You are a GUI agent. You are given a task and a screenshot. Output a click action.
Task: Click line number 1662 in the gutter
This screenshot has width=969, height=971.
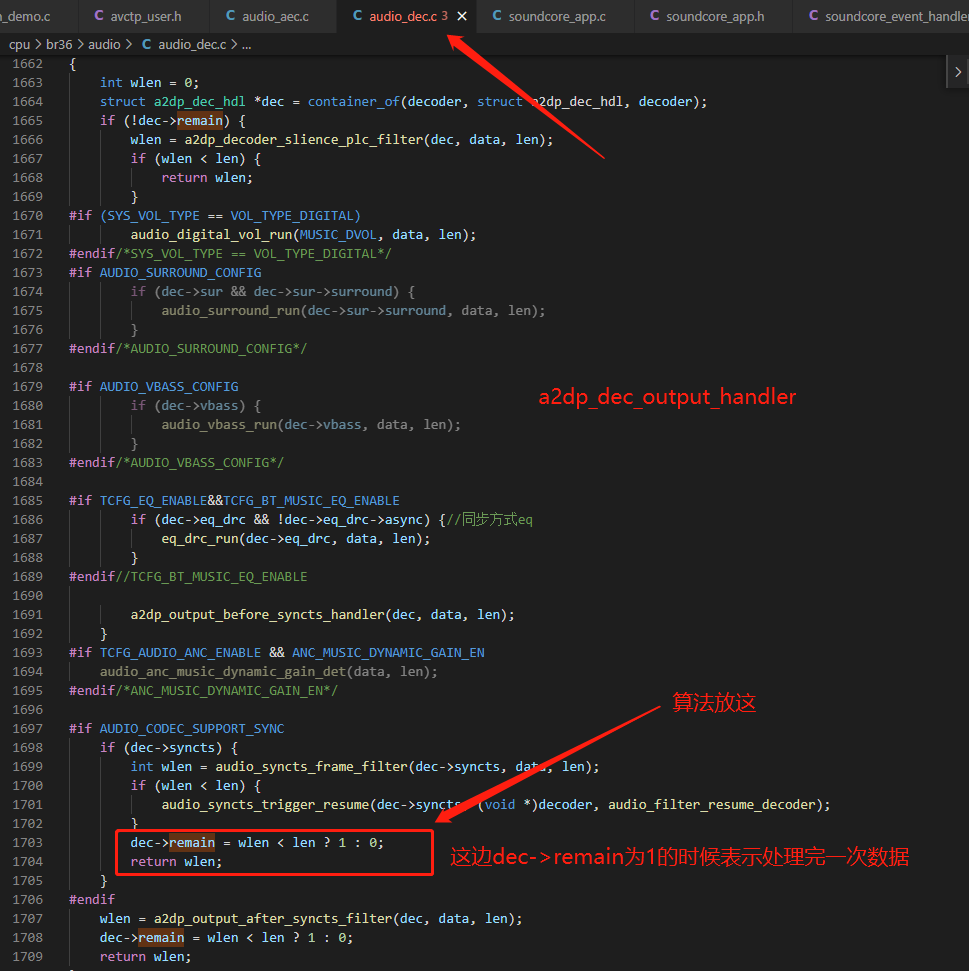pos(27,64)
